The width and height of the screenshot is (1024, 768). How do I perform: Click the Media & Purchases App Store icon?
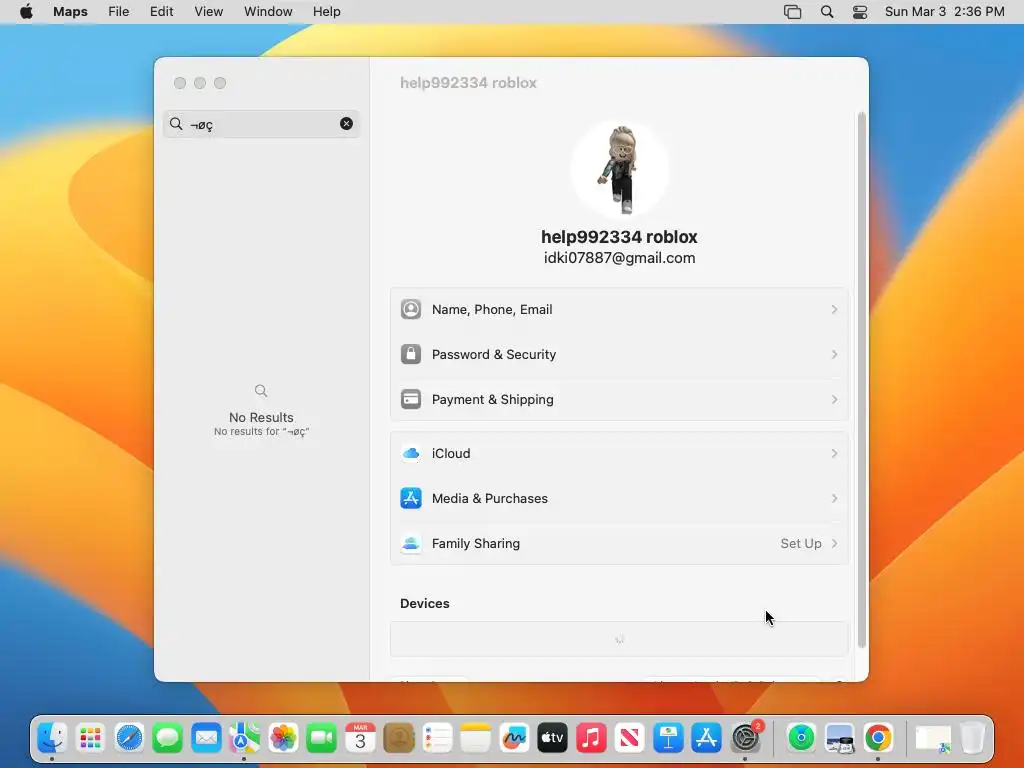[x=411, y=498]
